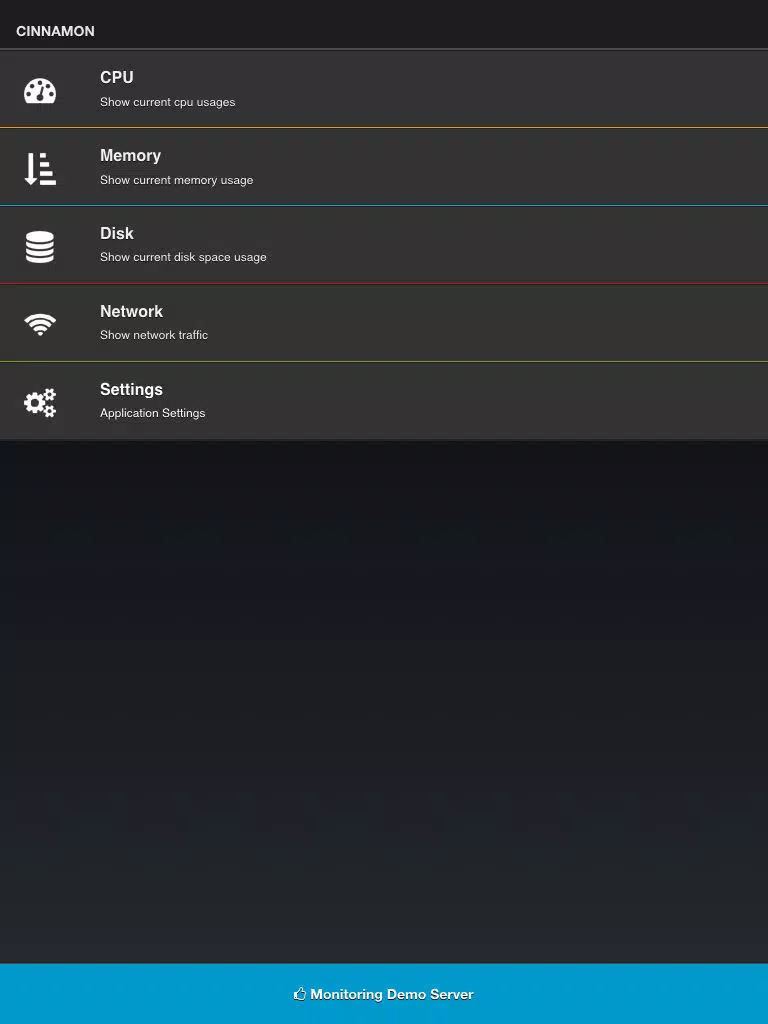Click the 'Monitoring Demo Server' footer label
This screenshot has height=1024, width=768.
392,994
